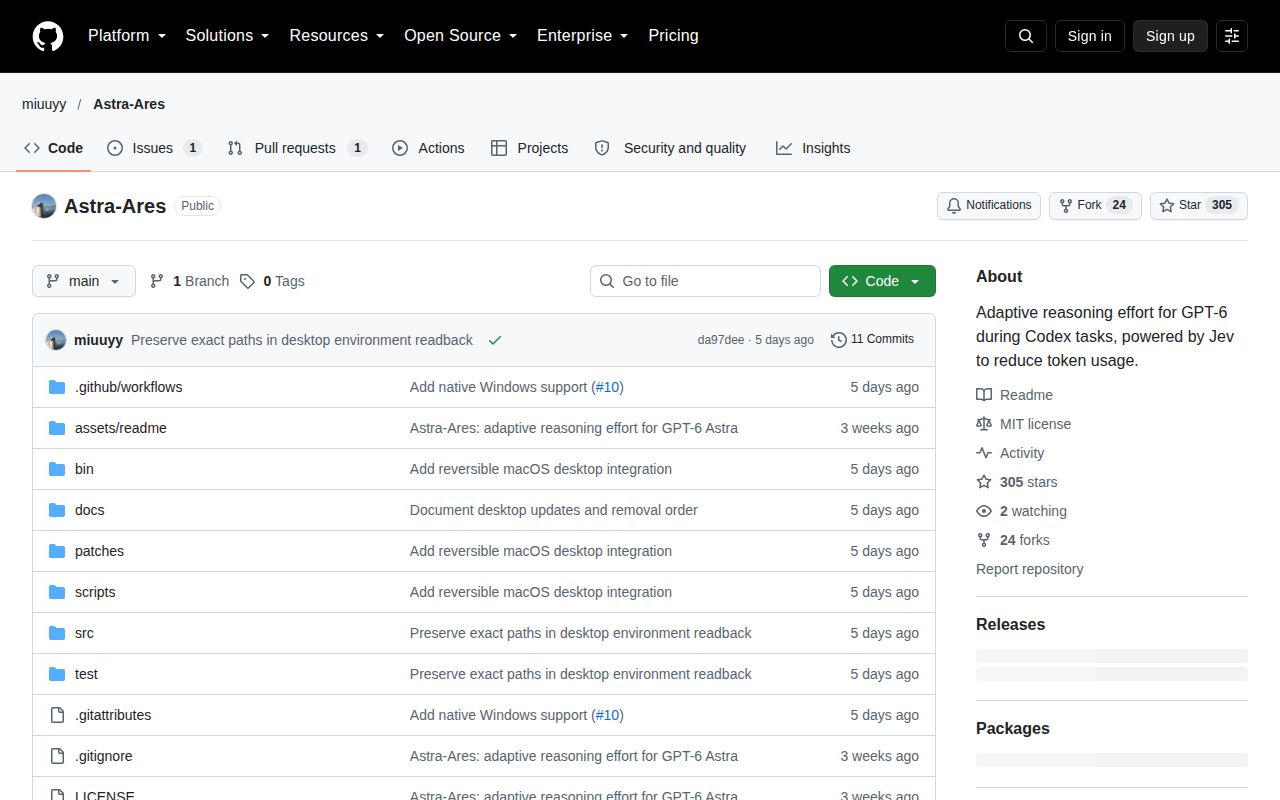The height and width of the screenshot is (800, 1280).
Task: Expand the Platform menu
Action: pyautogui.click(x=127, y=36)
